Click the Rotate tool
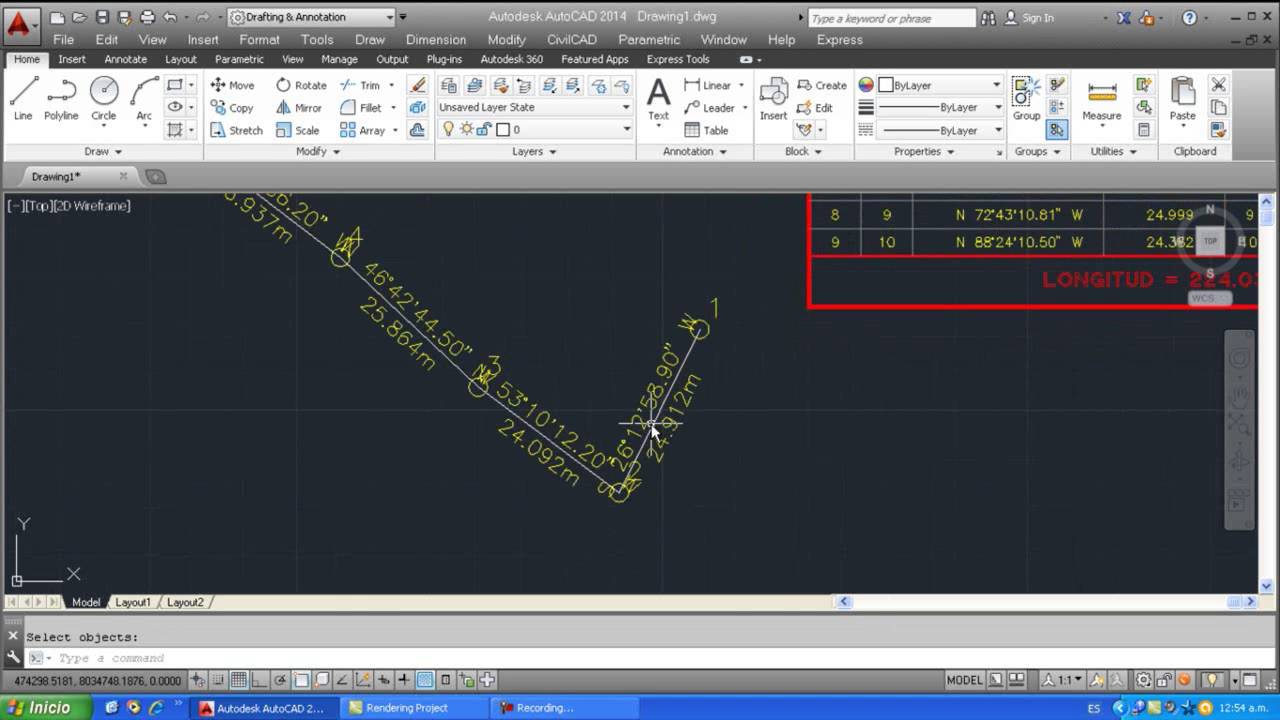Screen dimensions: 1280x720 [x=301, y=85]
